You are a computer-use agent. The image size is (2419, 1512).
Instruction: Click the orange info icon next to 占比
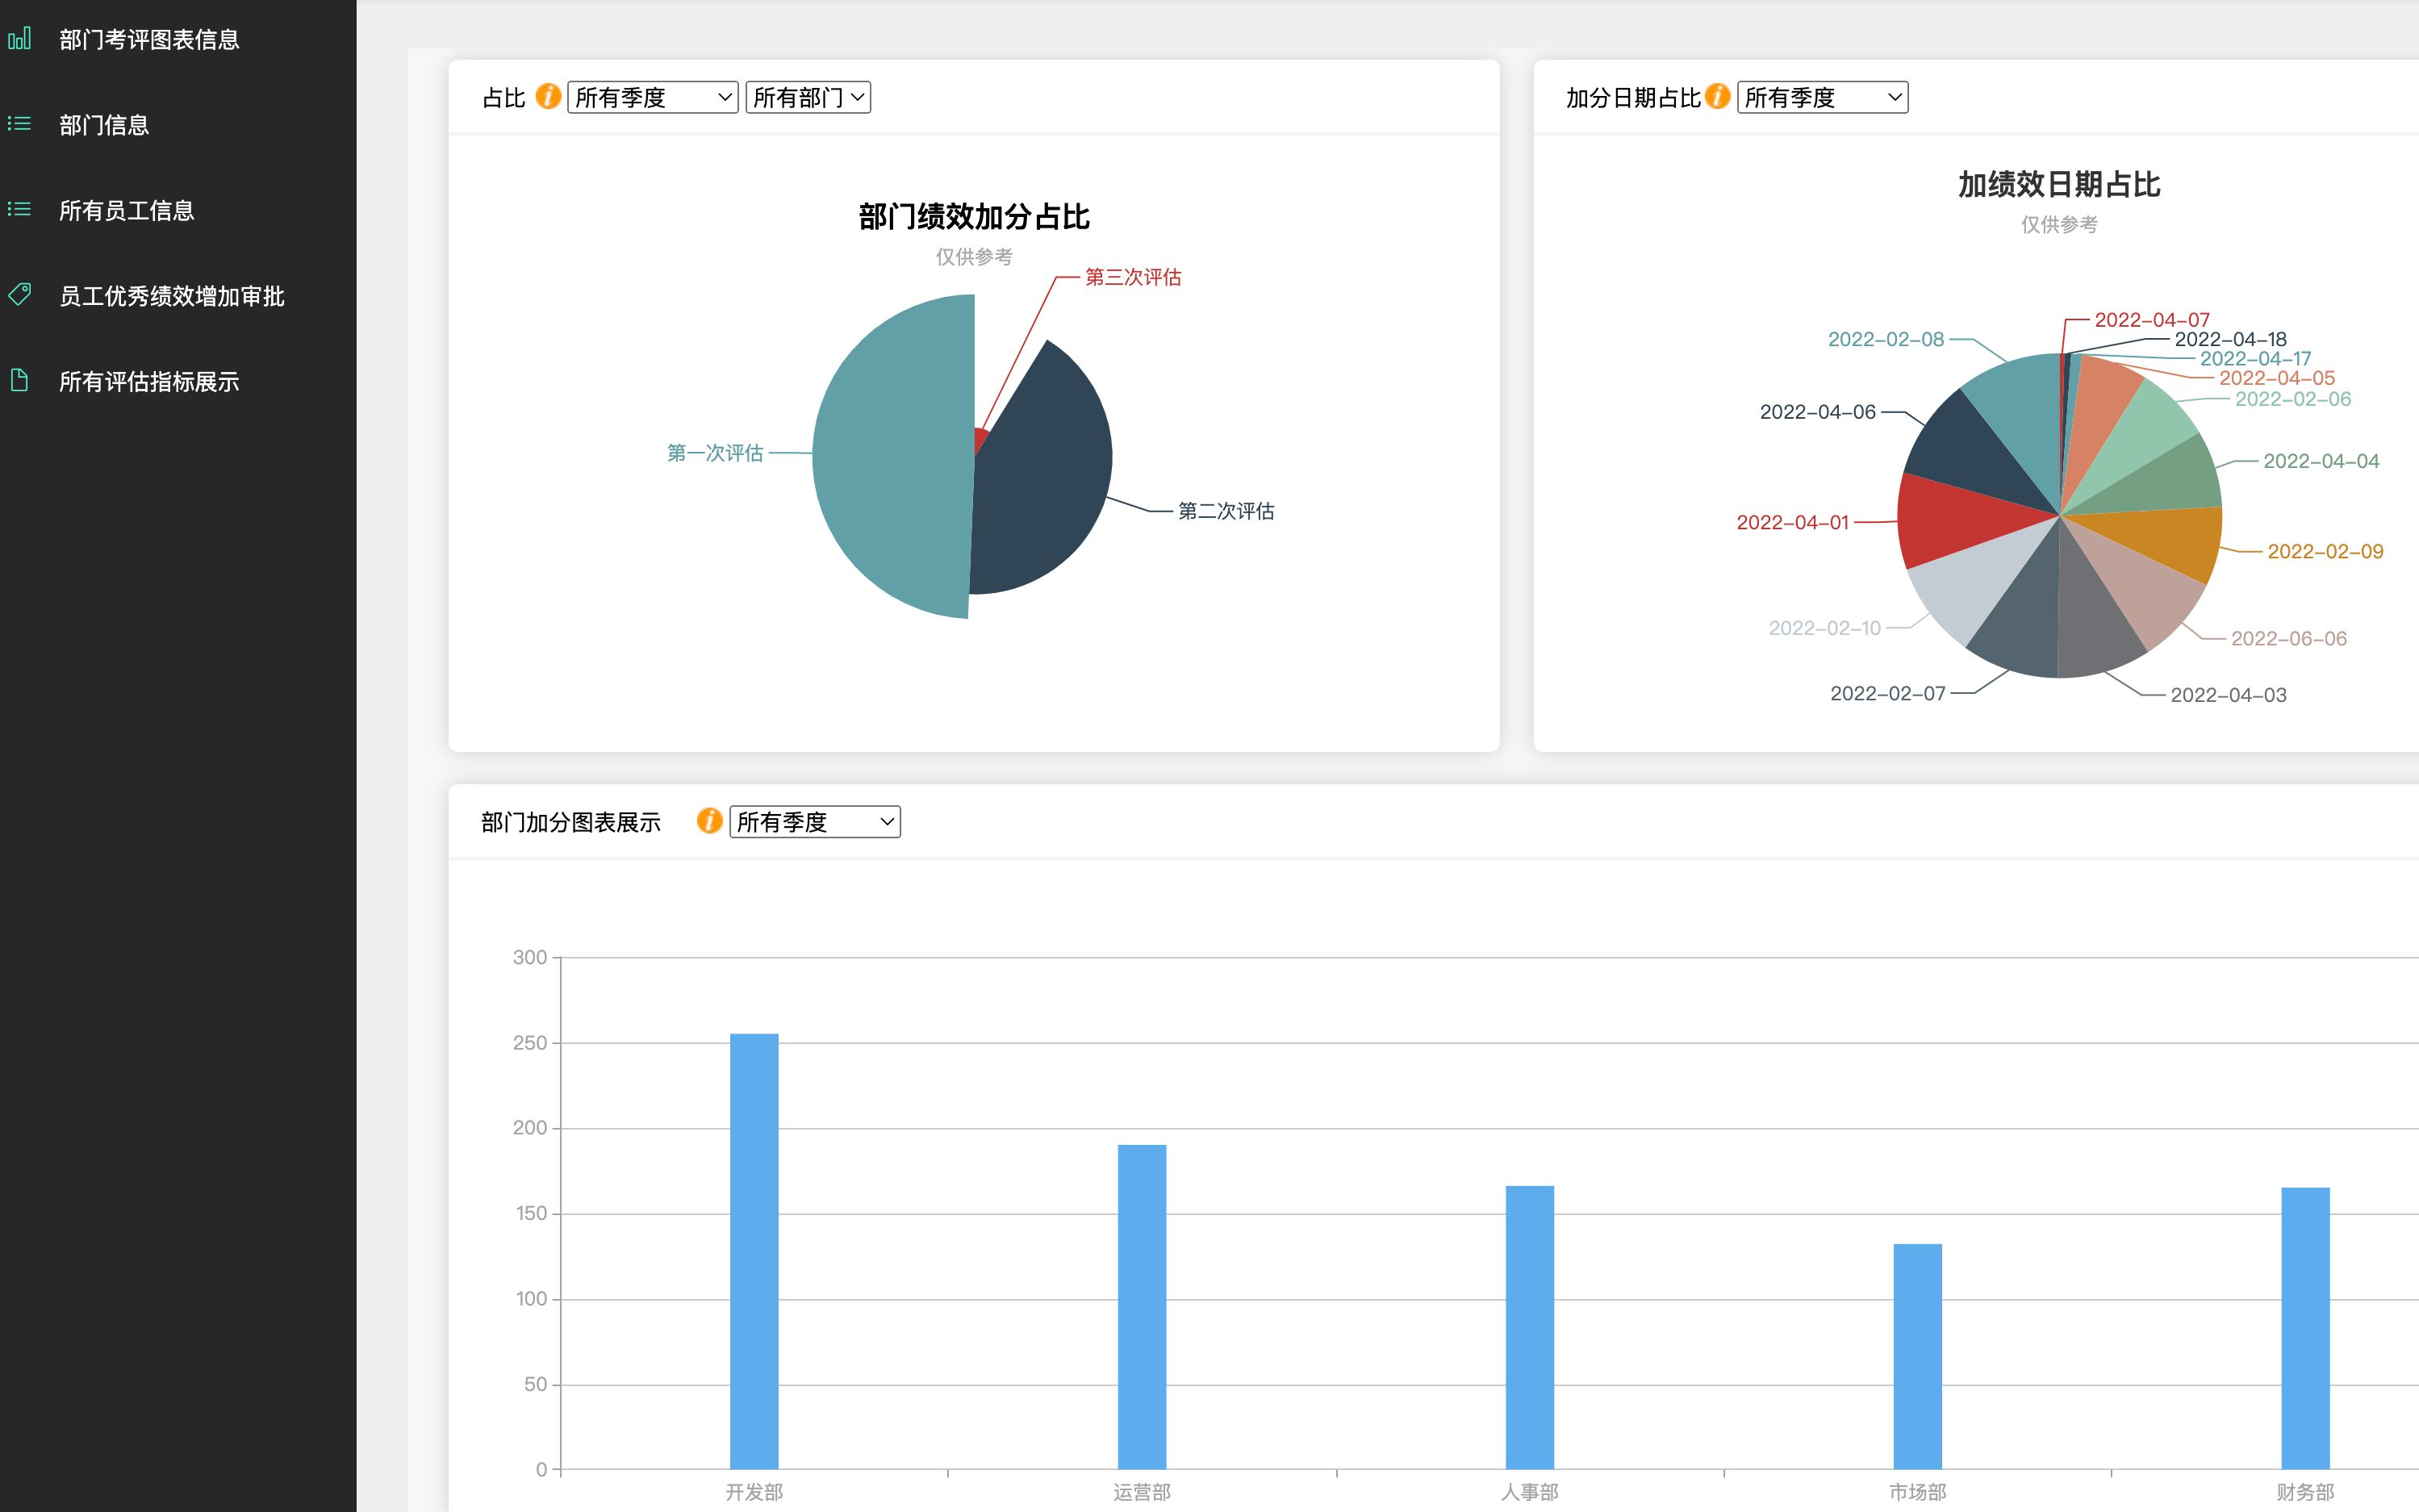coord(548,96)
